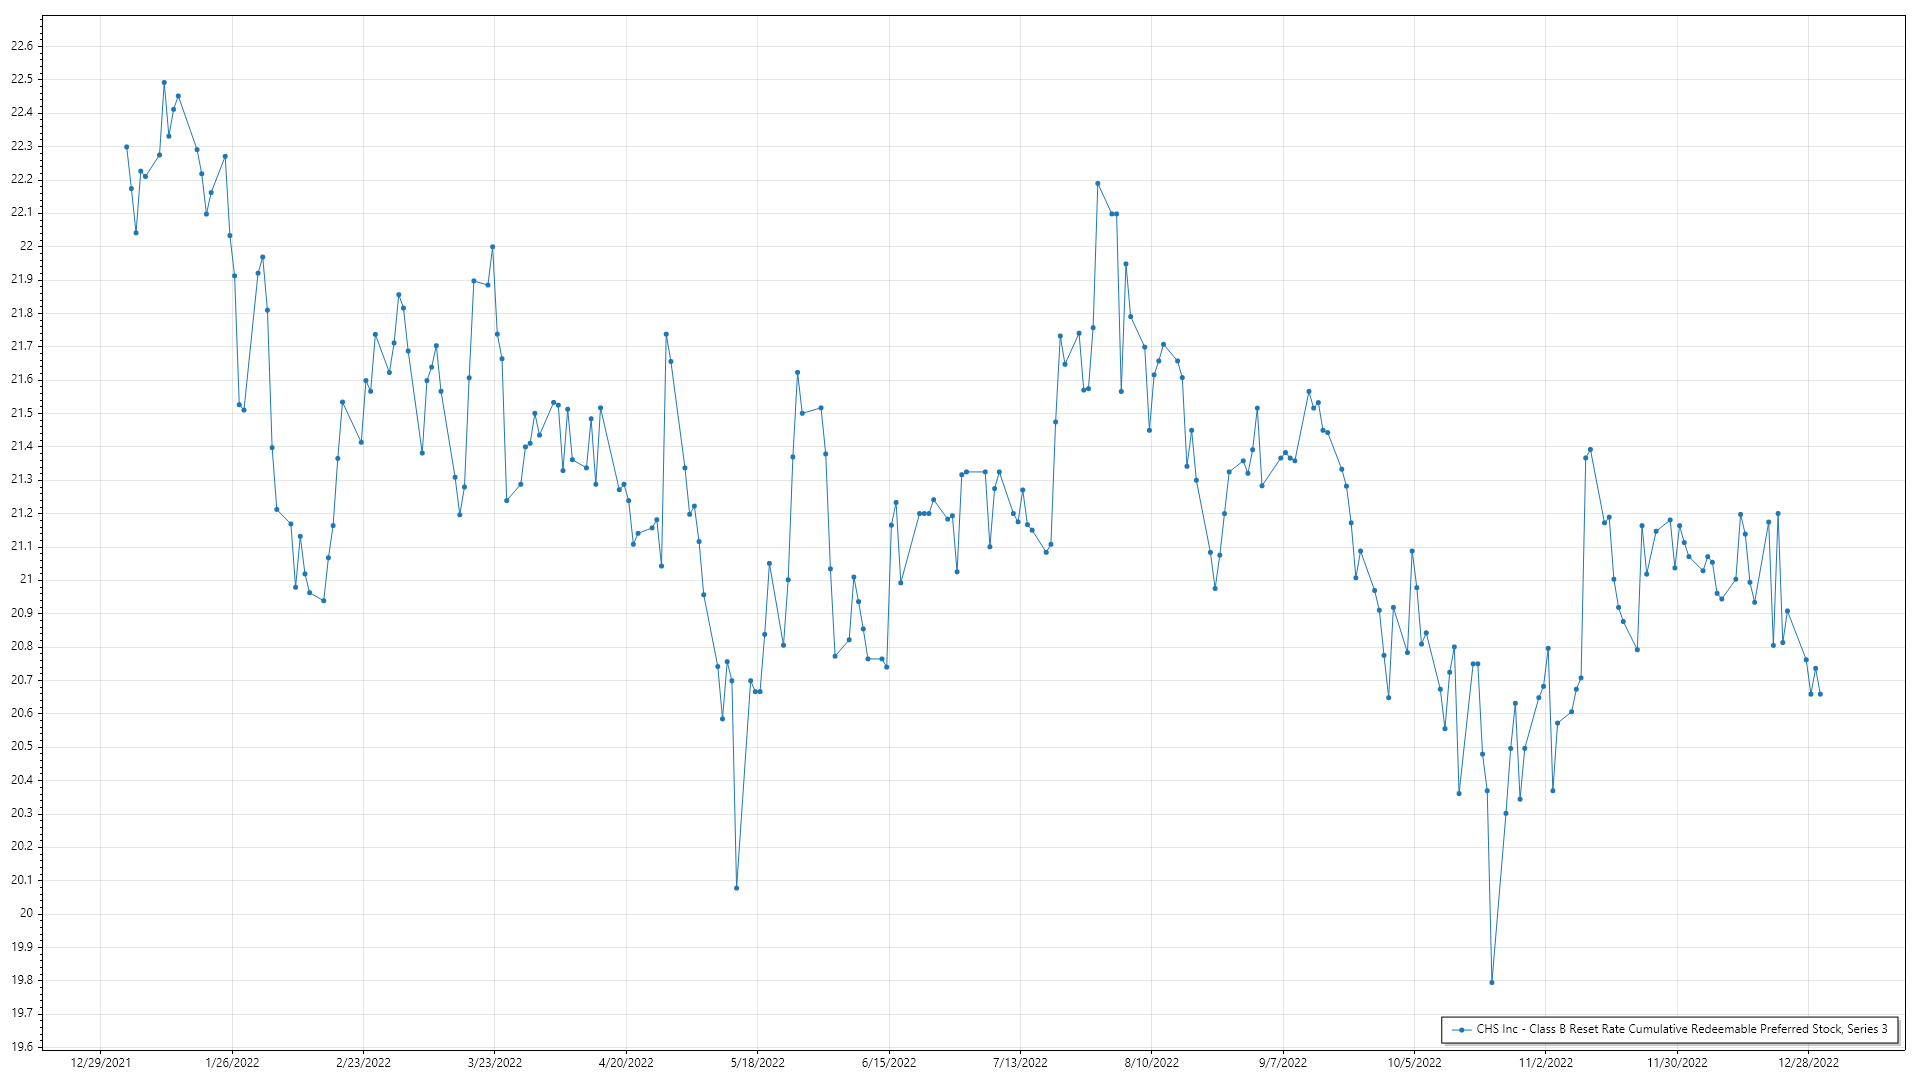Click the 12/29/2021 x-axis label
Screen dimensions: 1920x1080
tap(100, 1063)
